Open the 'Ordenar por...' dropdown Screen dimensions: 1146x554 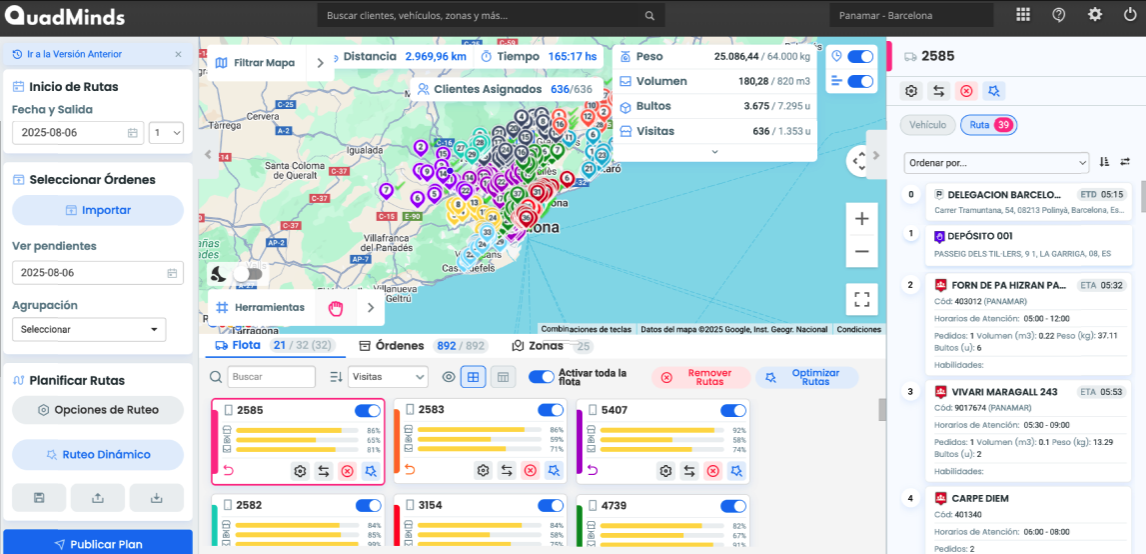click(997, 162)
